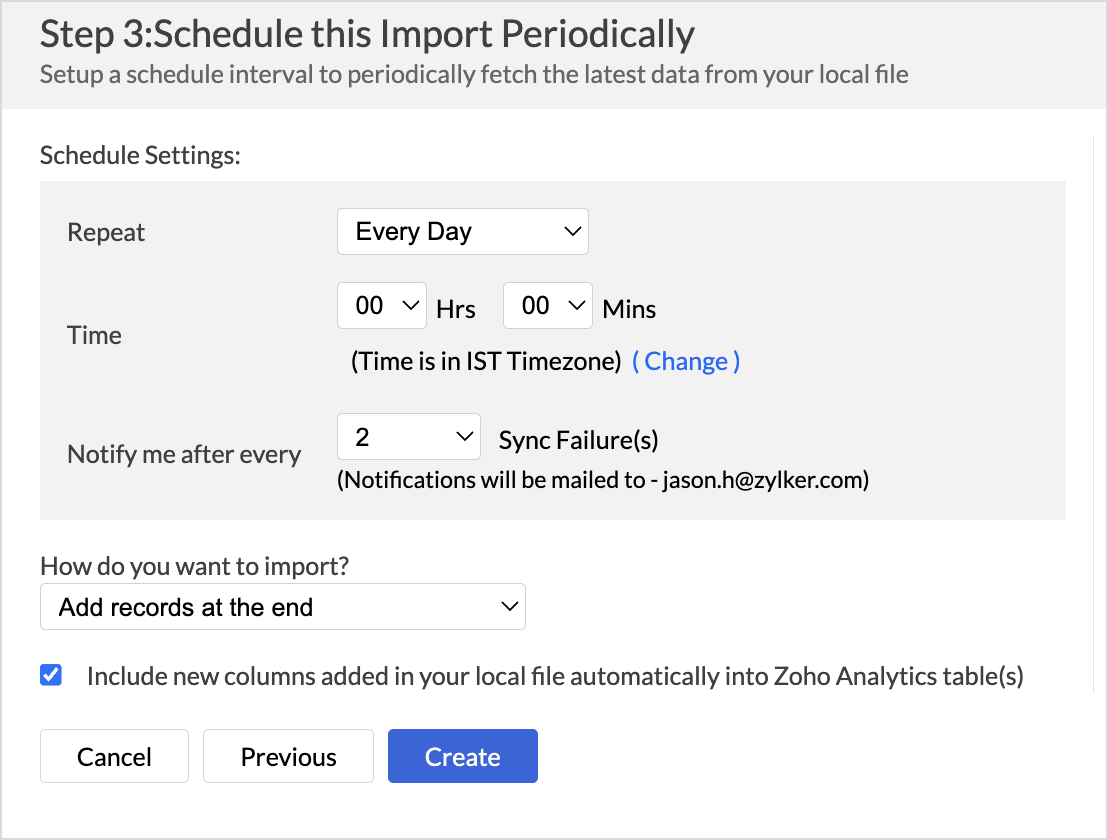Click the Change timezone link
Viewport: 1108px width, 840px height.
click(686, 362)
